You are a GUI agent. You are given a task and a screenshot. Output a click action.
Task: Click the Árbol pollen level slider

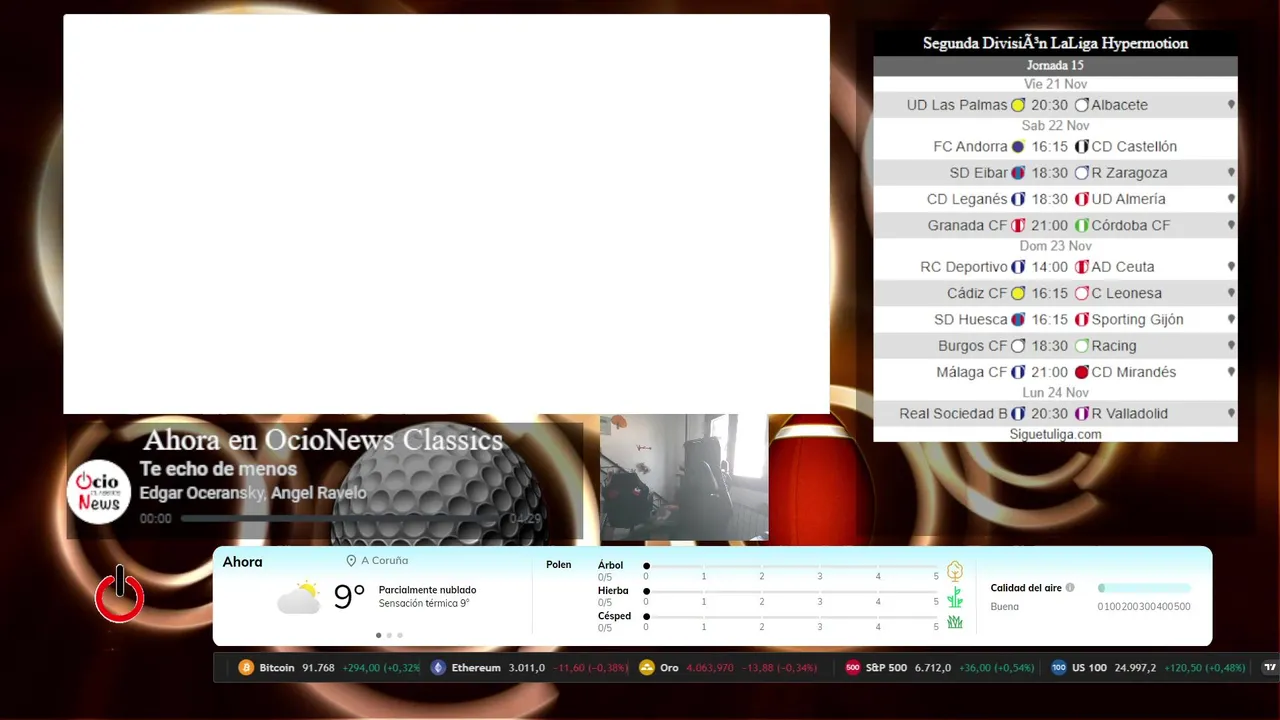791,566
